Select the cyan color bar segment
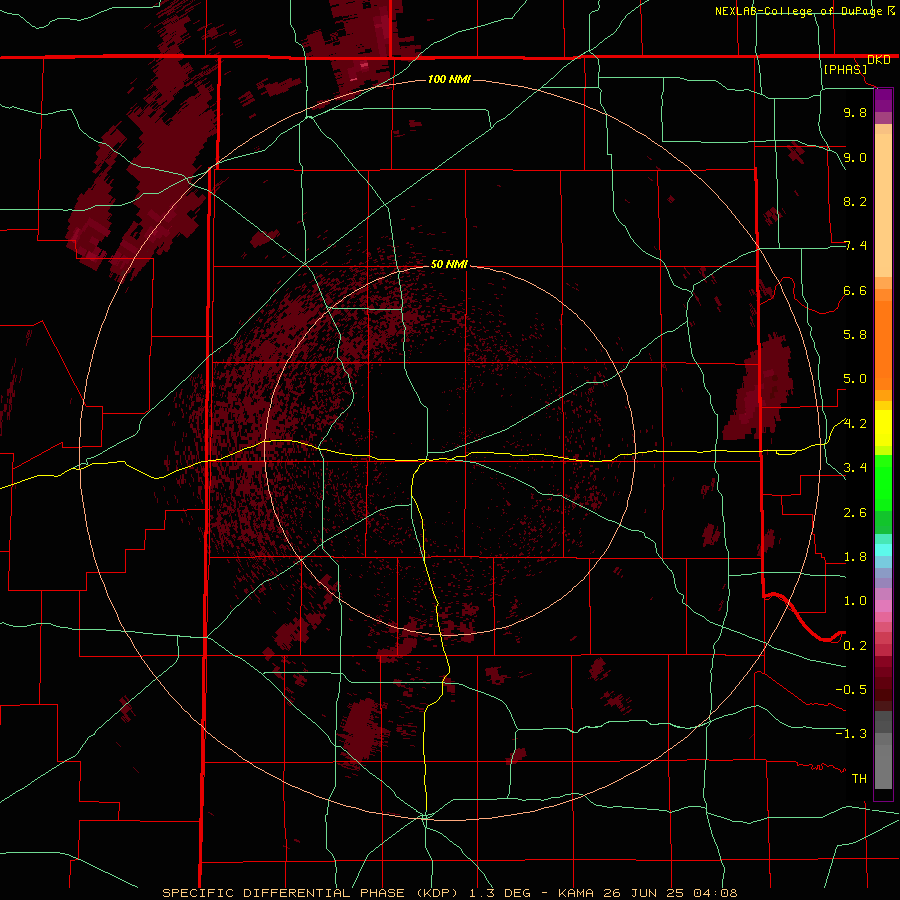Image resolution: width=900 pixels, height=900 pixels. (883, 550)
